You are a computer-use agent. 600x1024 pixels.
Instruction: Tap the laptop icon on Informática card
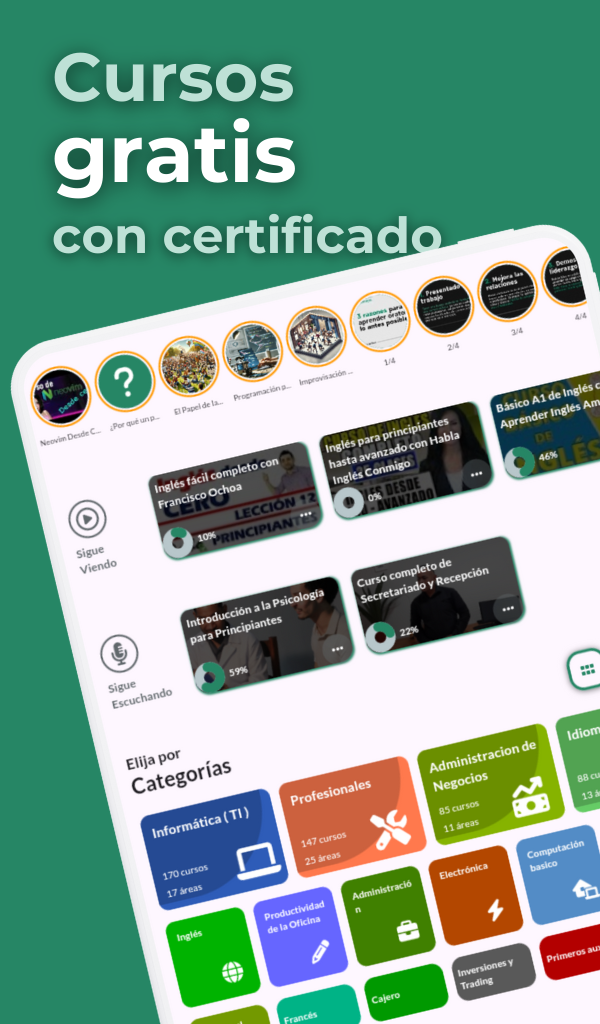point(260,860)
